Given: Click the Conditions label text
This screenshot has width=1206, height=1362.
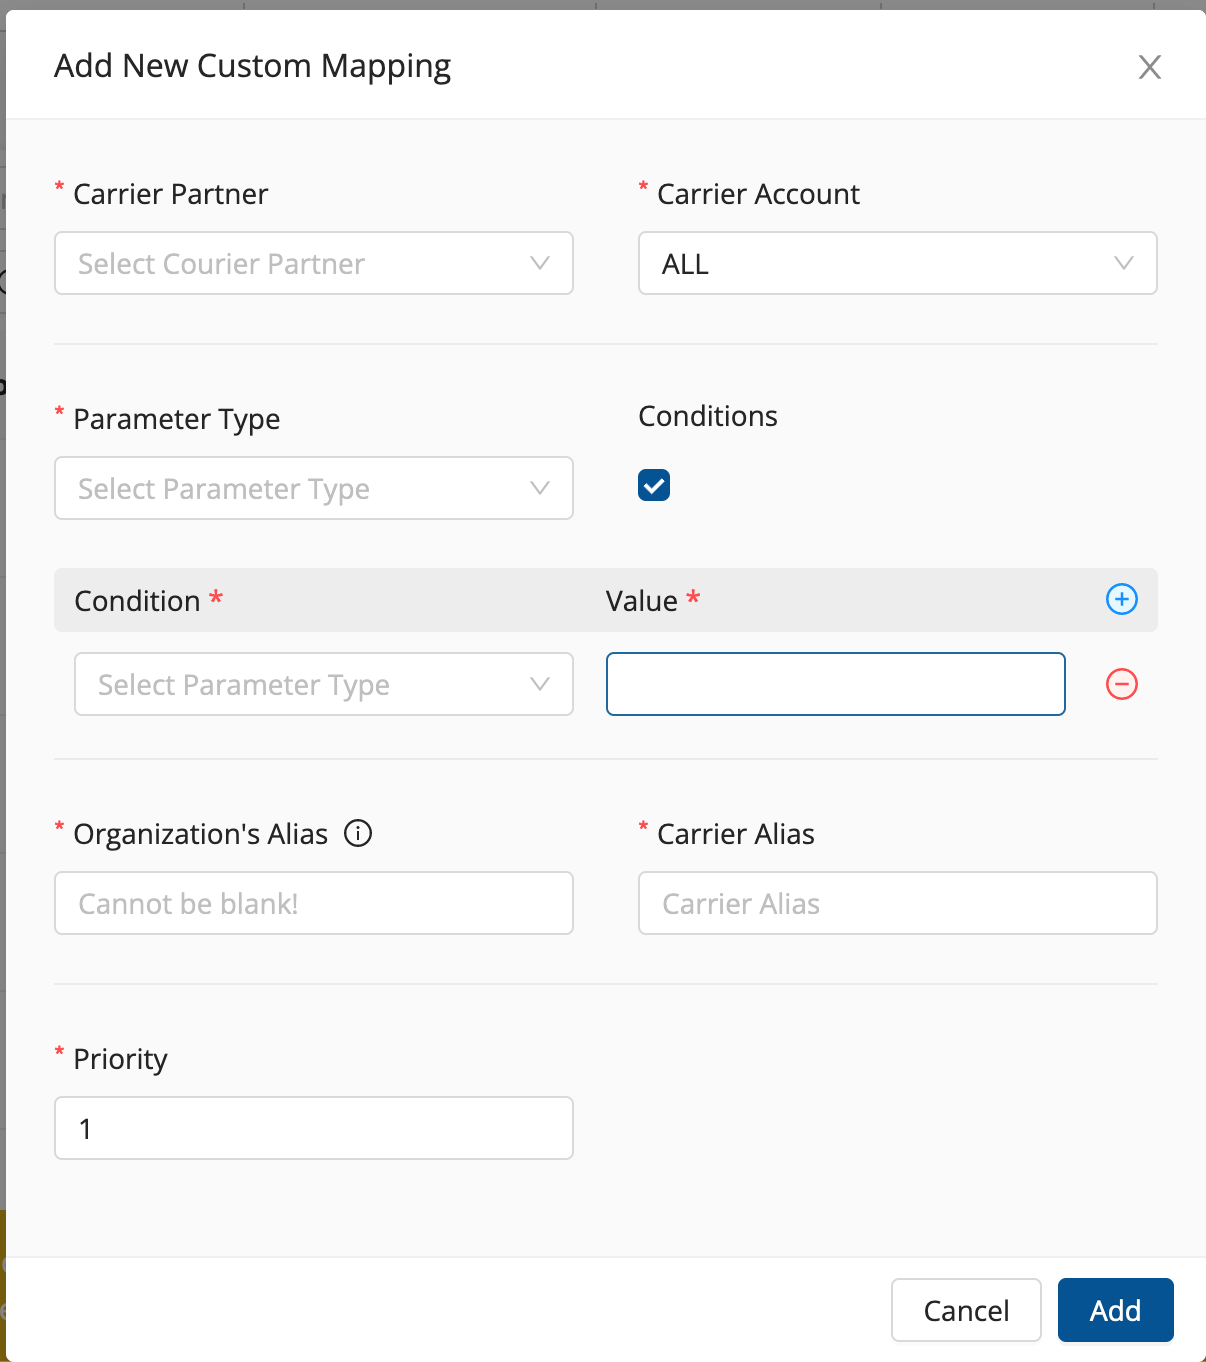Looking at the screenshot, I should [708, 416].
